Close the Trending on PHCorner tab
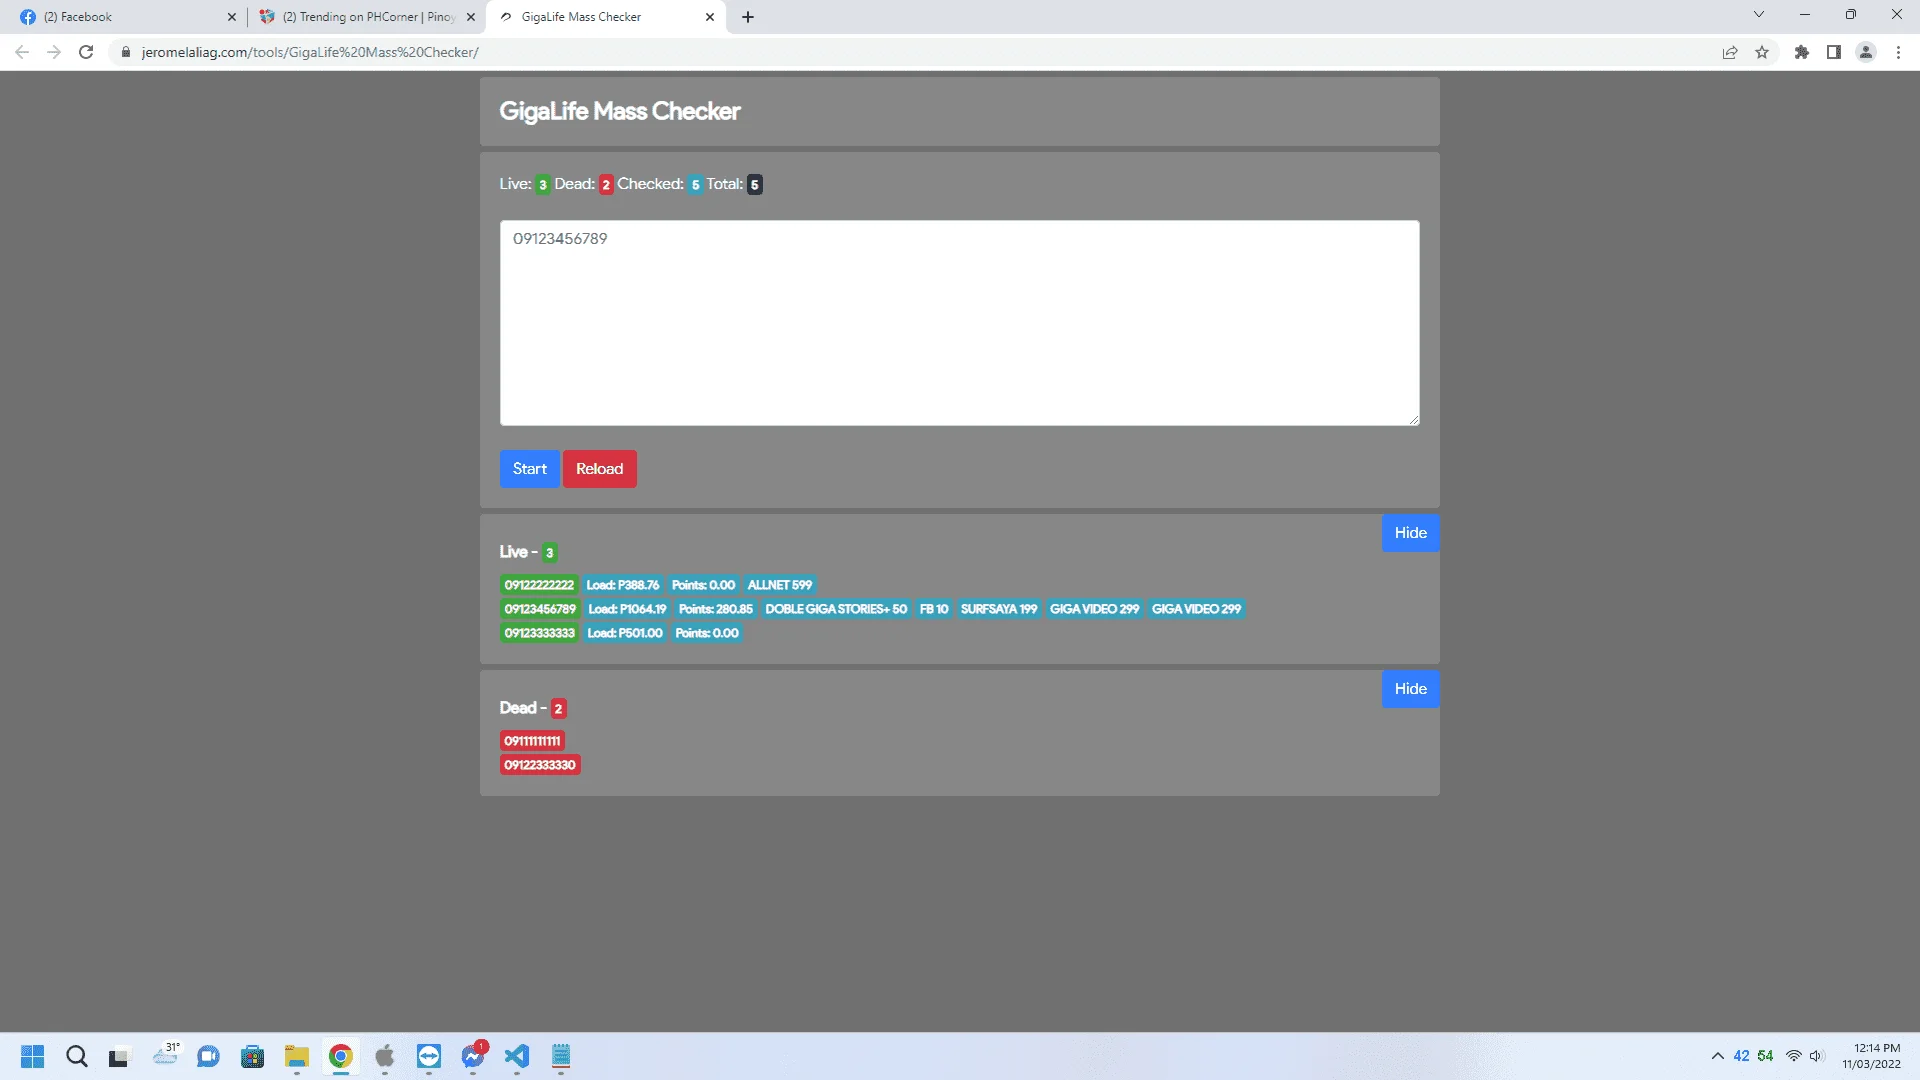The width and height of the screenshot is (1920, 1080). (x=471, y=17)
